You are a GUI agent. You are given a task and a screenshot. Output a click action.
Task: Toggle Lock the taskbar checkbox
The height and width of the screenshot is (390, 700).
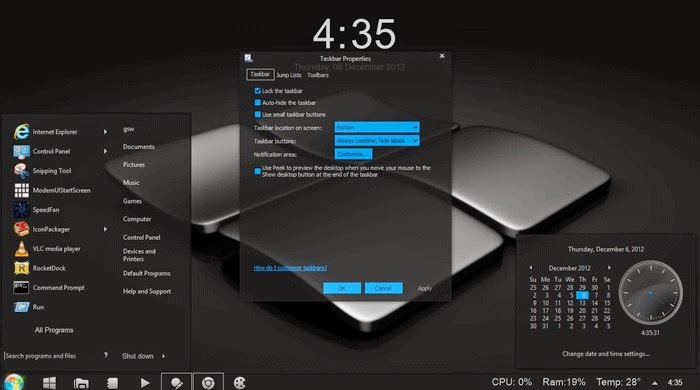(258, 91)
